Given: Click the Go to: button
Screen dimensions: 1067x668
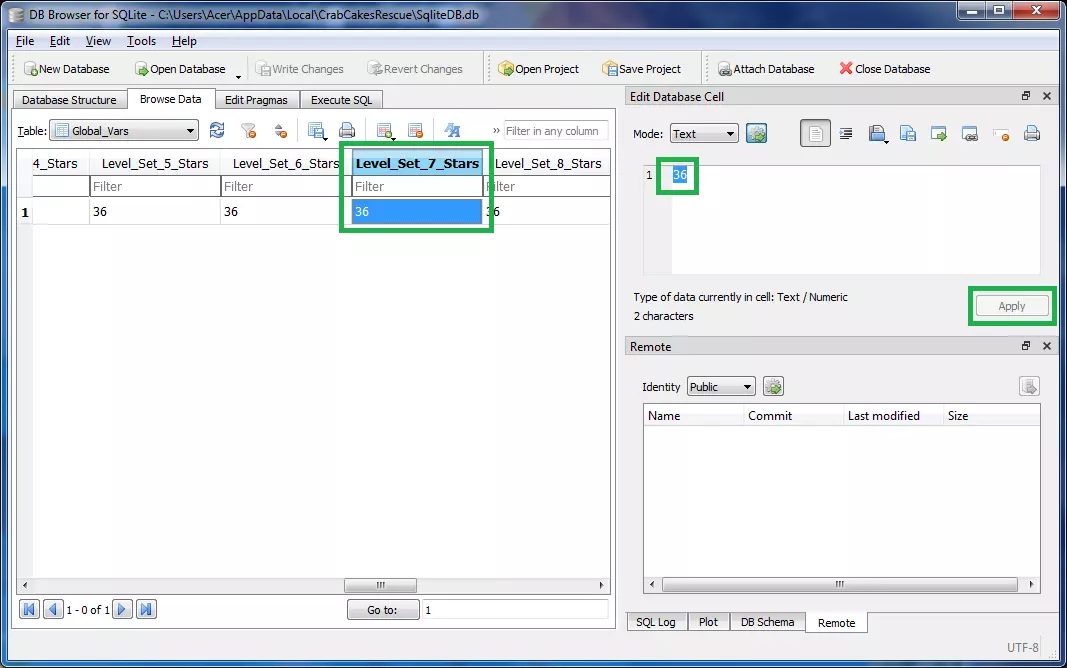Looking at the screenshot, I should pos(382,609).
